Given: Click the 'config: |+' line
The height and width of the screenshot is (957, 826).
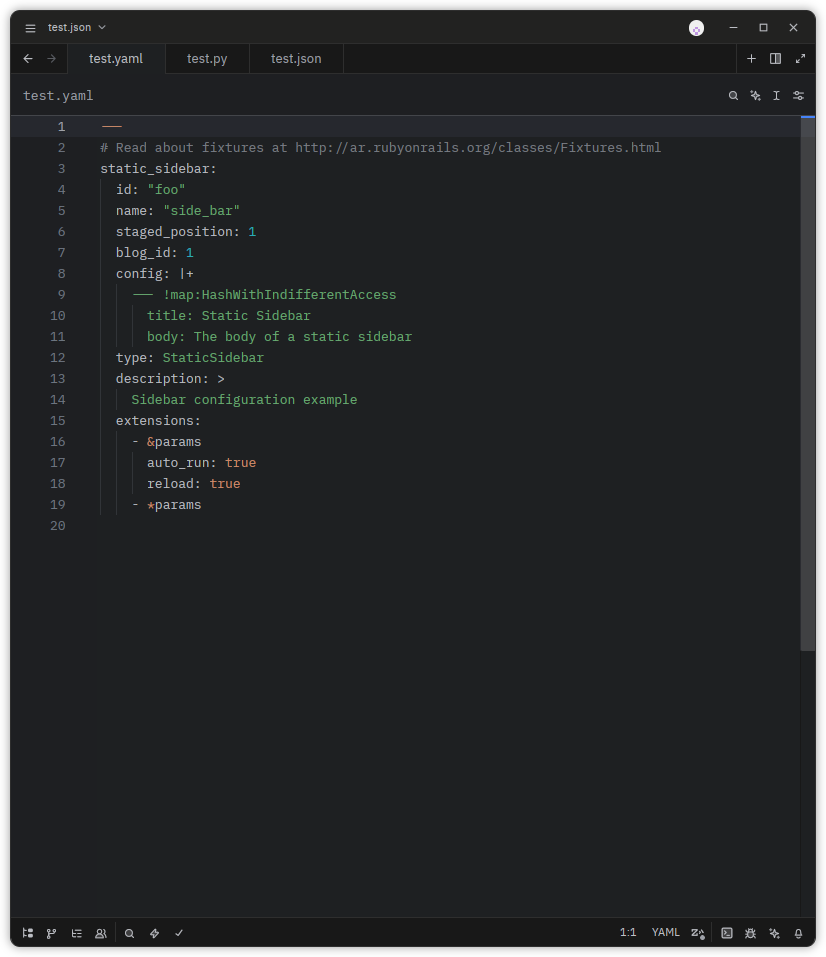Looking at the screenshot, I should click(154, 273).
